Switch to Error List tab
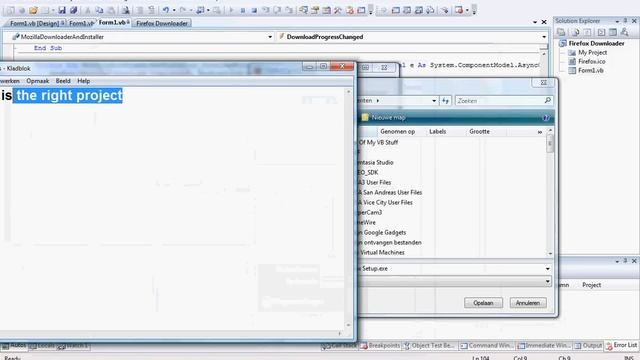This screenshot has width=640, height=360. pyautogui.click(x=621, y=345)
